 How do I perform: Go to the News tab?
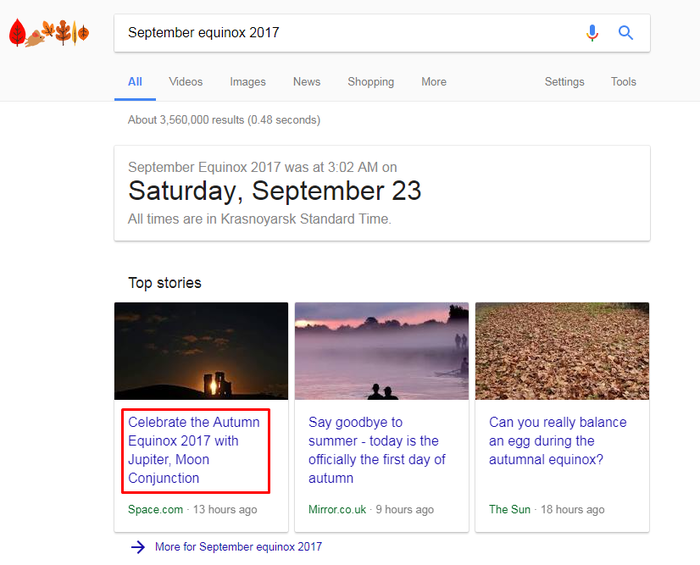coord(307,82)
